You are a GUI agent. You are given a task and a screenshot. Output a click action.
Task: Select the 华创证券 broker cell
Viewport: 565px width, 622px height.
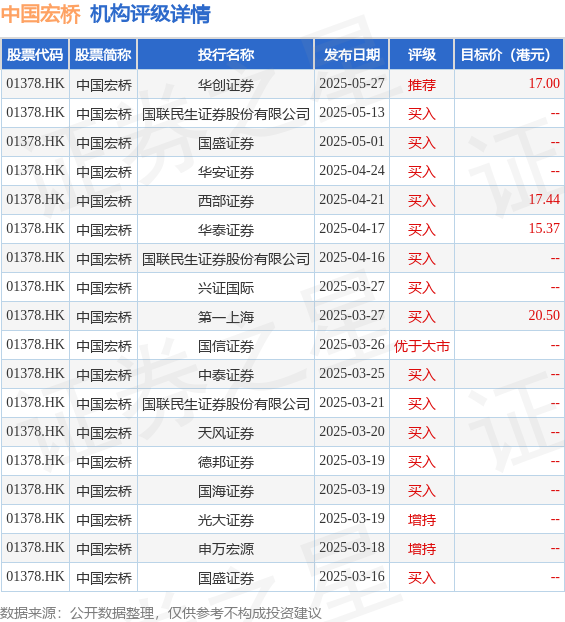coord(226,84)
